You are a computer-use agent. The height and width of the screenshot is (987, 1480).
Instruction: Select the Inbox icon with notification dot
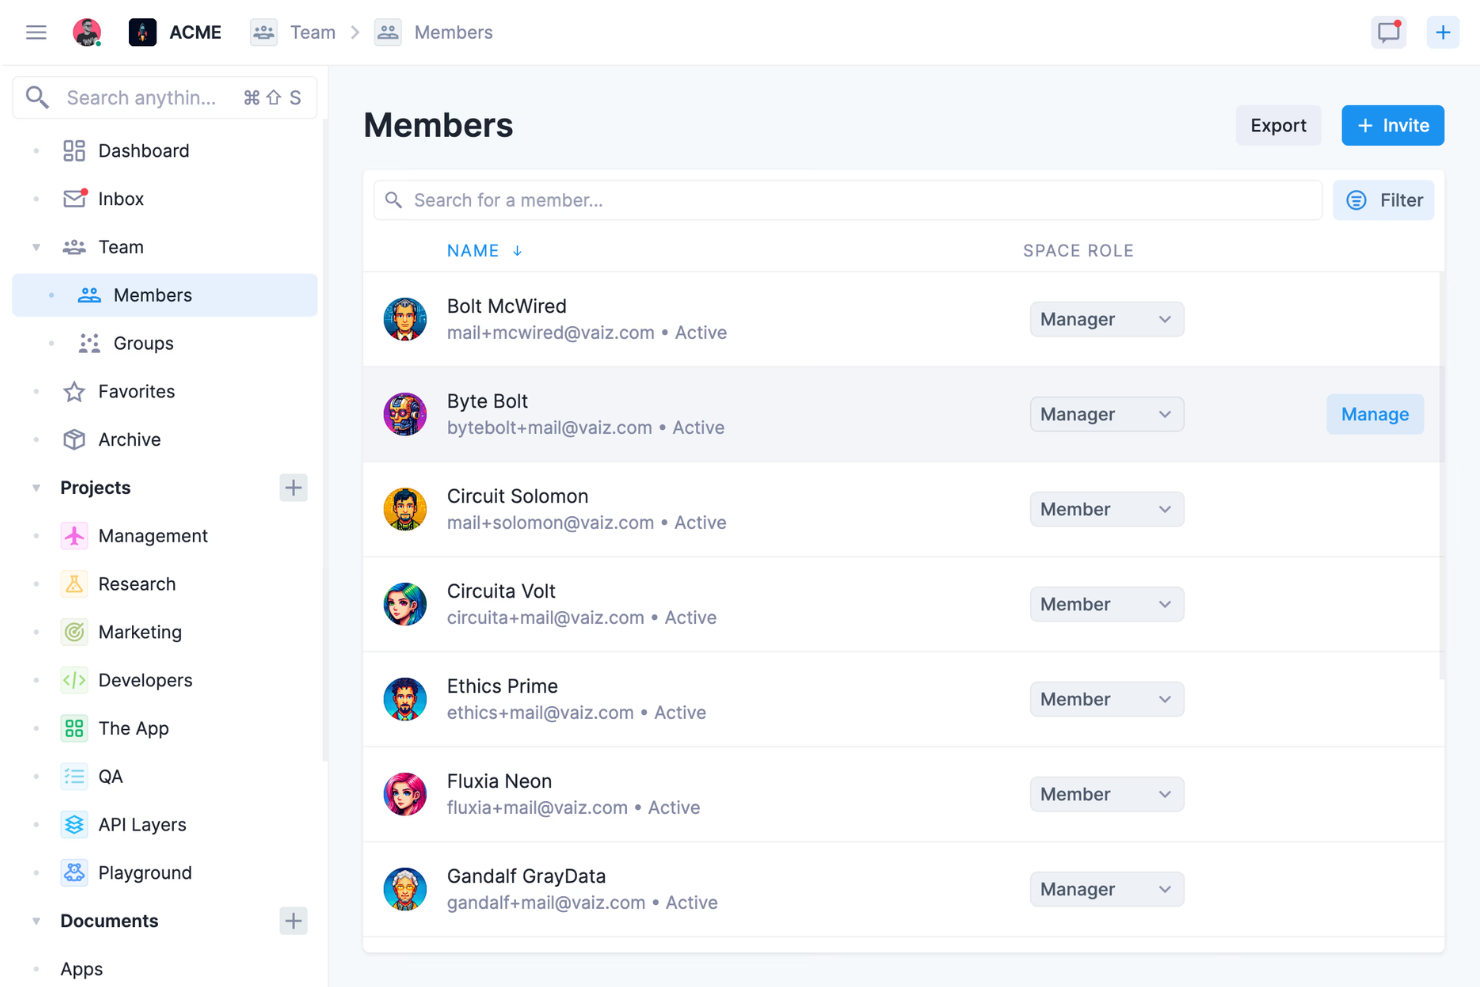point(74,198)
